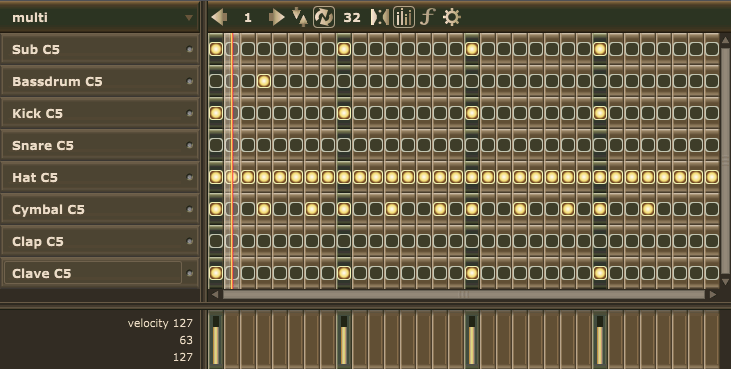Image resolution: width=731 pixels, height=369 pixels.
Task: Click the Cymbal C5 track's small knob
Action: pos(189,209)
